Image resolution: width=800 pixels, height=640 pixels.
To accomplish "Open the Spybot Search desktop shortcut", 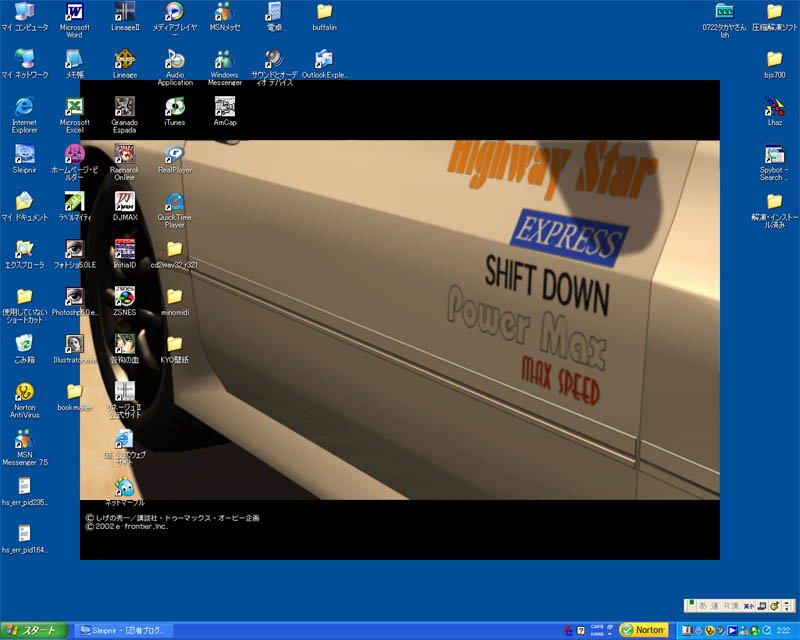I will 774,155.
